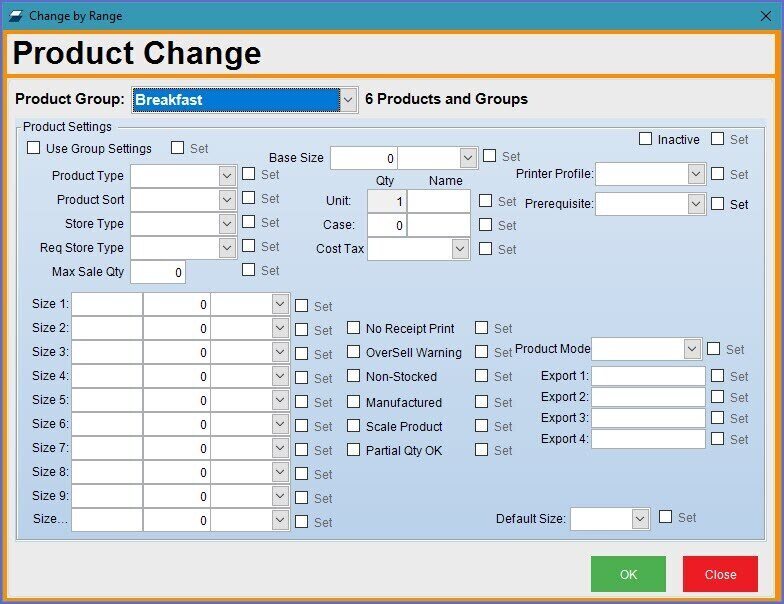Expand the Cost Tax combo box
Image resolution: width=784 pixels, height=604 pixels.
click(460, 249)
